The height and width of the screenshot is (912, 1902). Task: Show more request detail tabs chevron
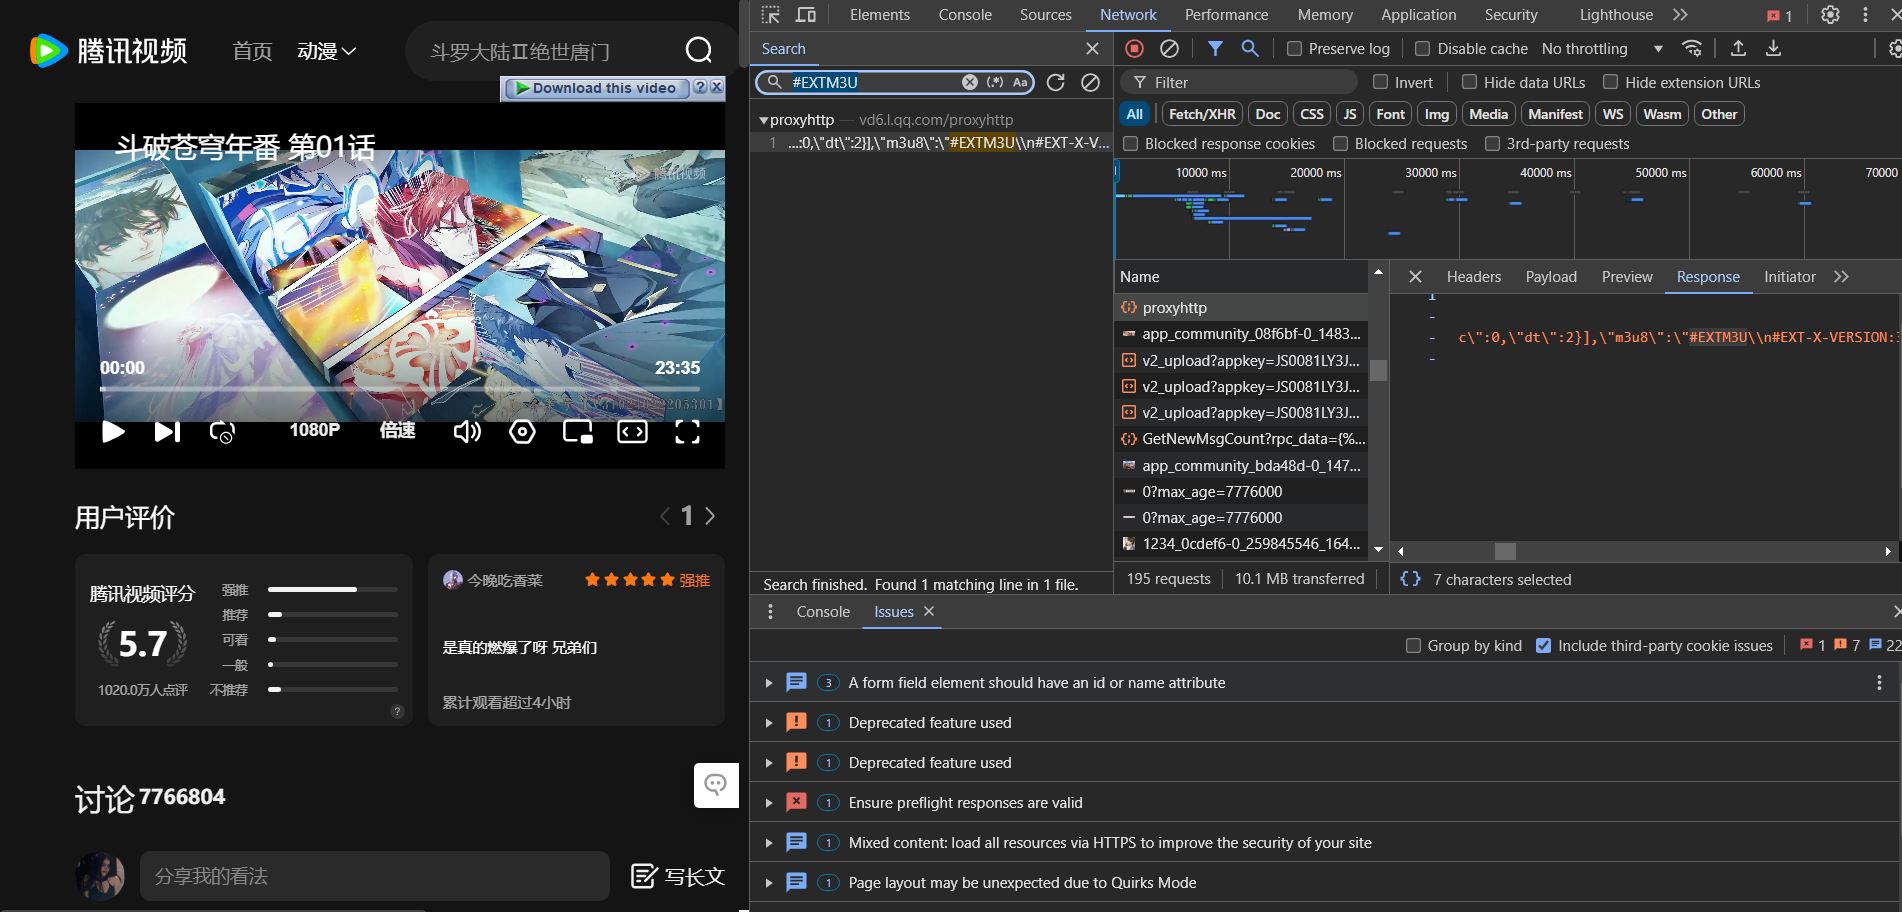(x=1841, y=277)
